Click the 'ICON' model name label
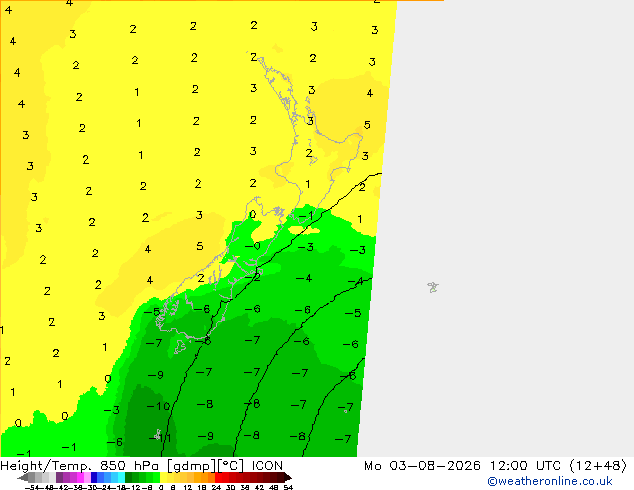Viewport: 634px width, 490px height. tap(267, 466)
